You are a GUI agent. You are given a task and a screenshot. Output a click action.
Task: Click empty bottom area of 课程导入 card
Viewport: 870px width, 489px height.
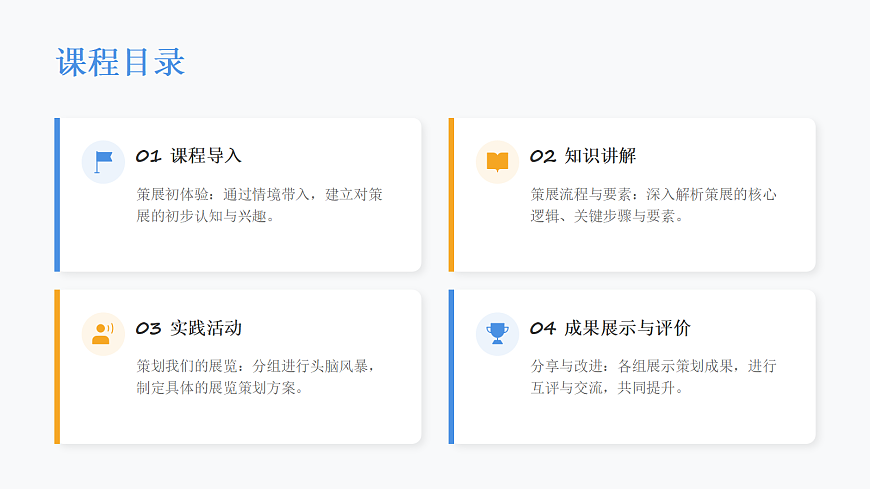[240, 250]
